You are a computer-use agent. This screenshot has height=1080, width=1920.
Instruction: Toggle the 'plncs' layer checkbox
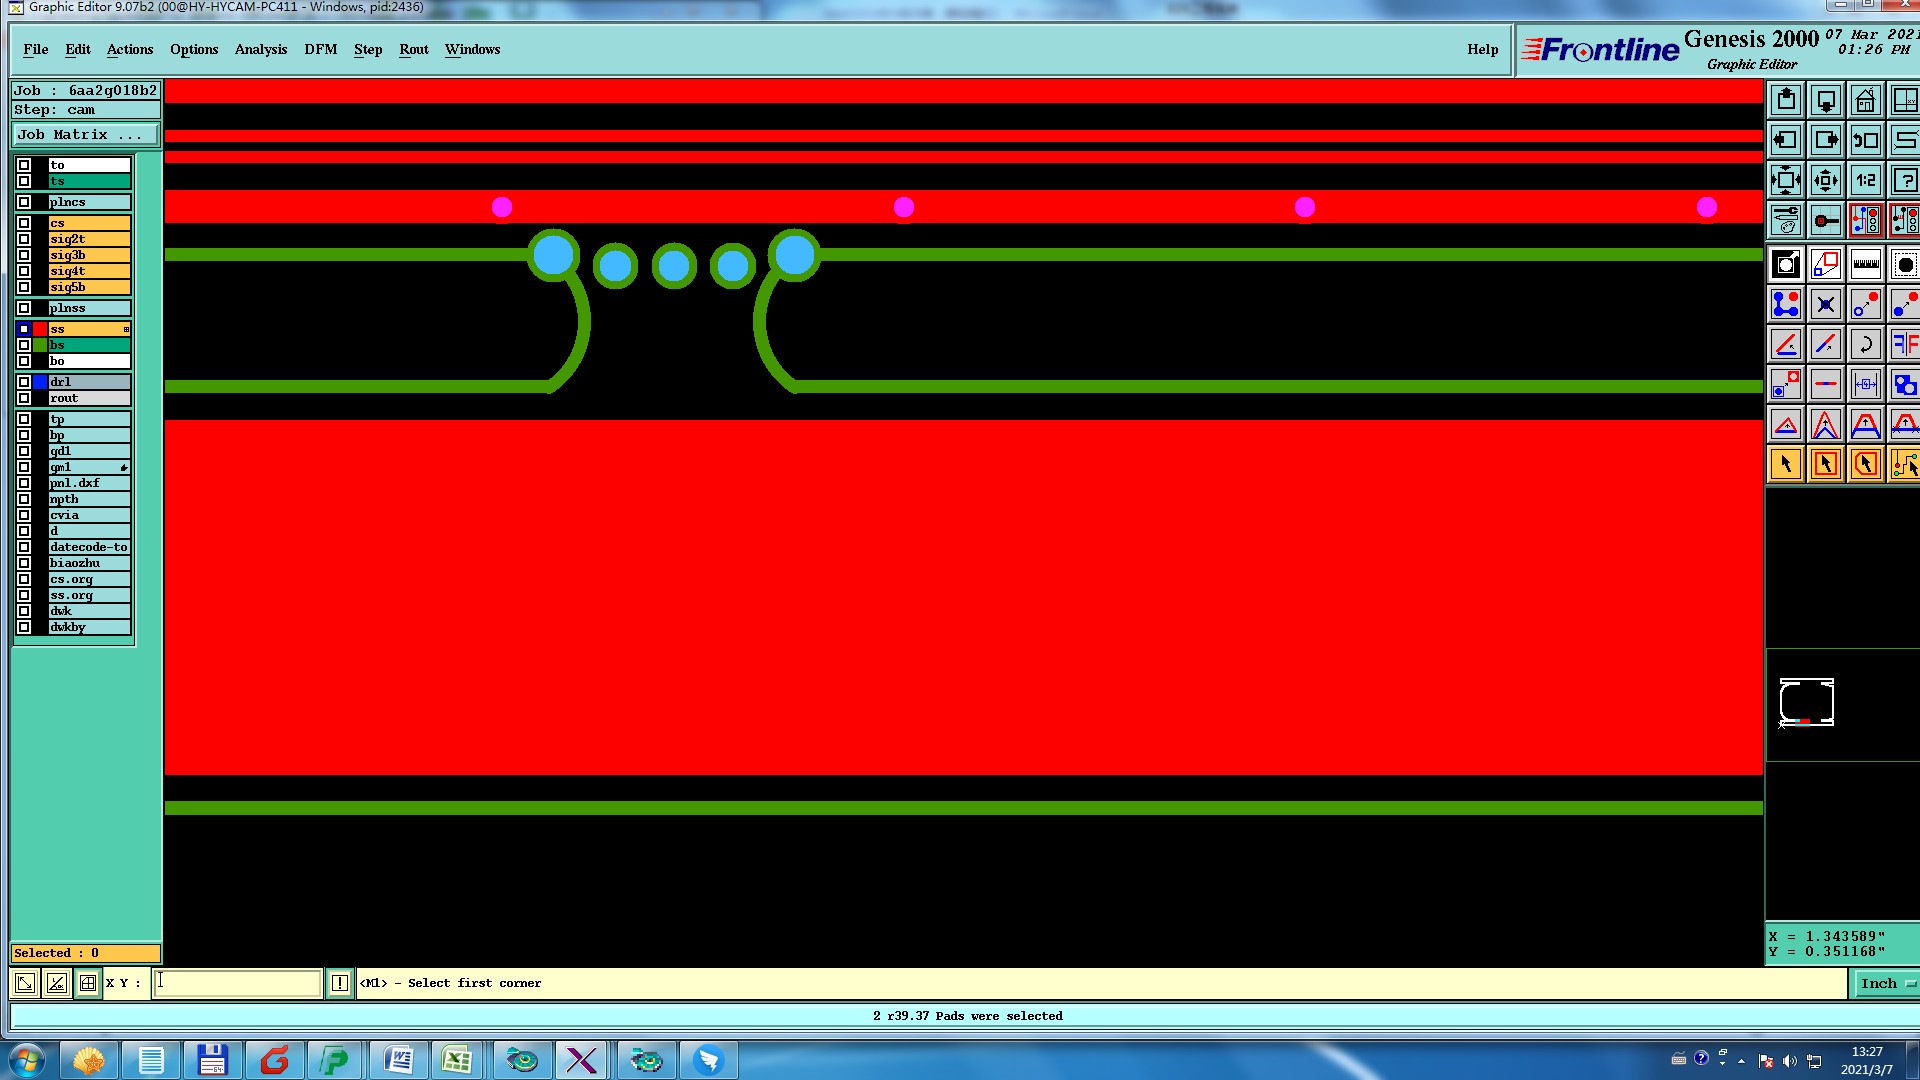point(24,202)
